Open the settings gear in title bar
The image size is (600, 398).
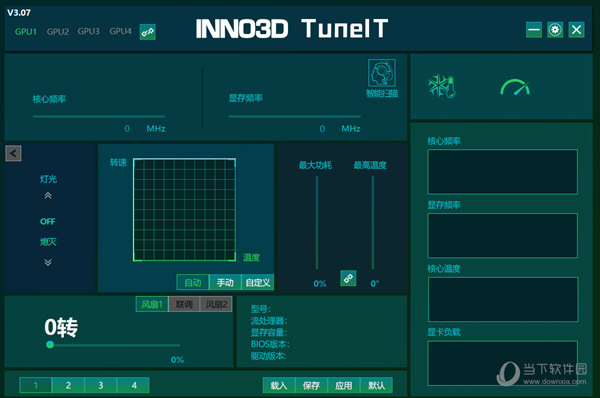[x=555, y=30]
